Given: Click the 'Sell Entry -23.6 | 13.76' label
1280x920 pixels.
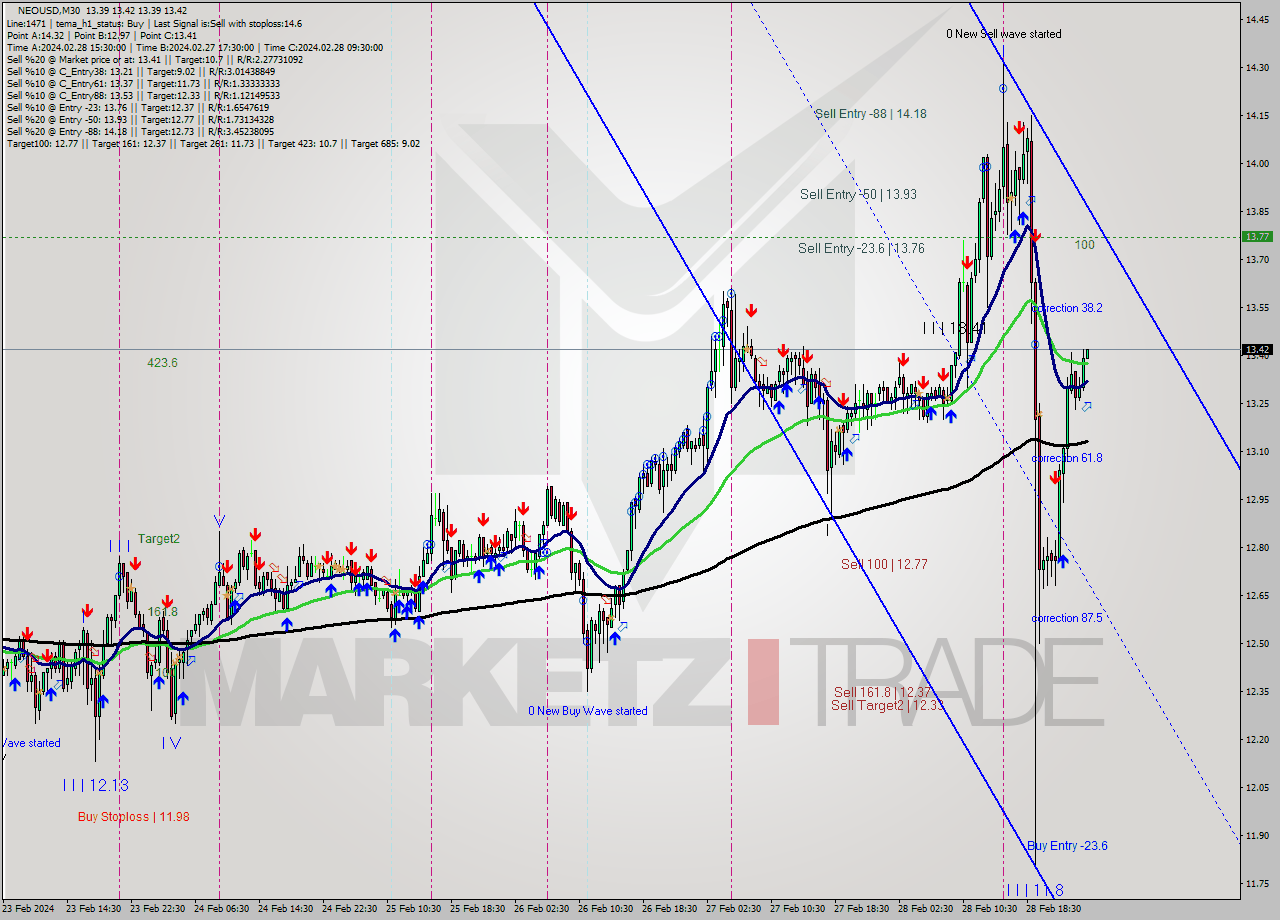Looking at the screenshot, I should click(x=861, y=248).
